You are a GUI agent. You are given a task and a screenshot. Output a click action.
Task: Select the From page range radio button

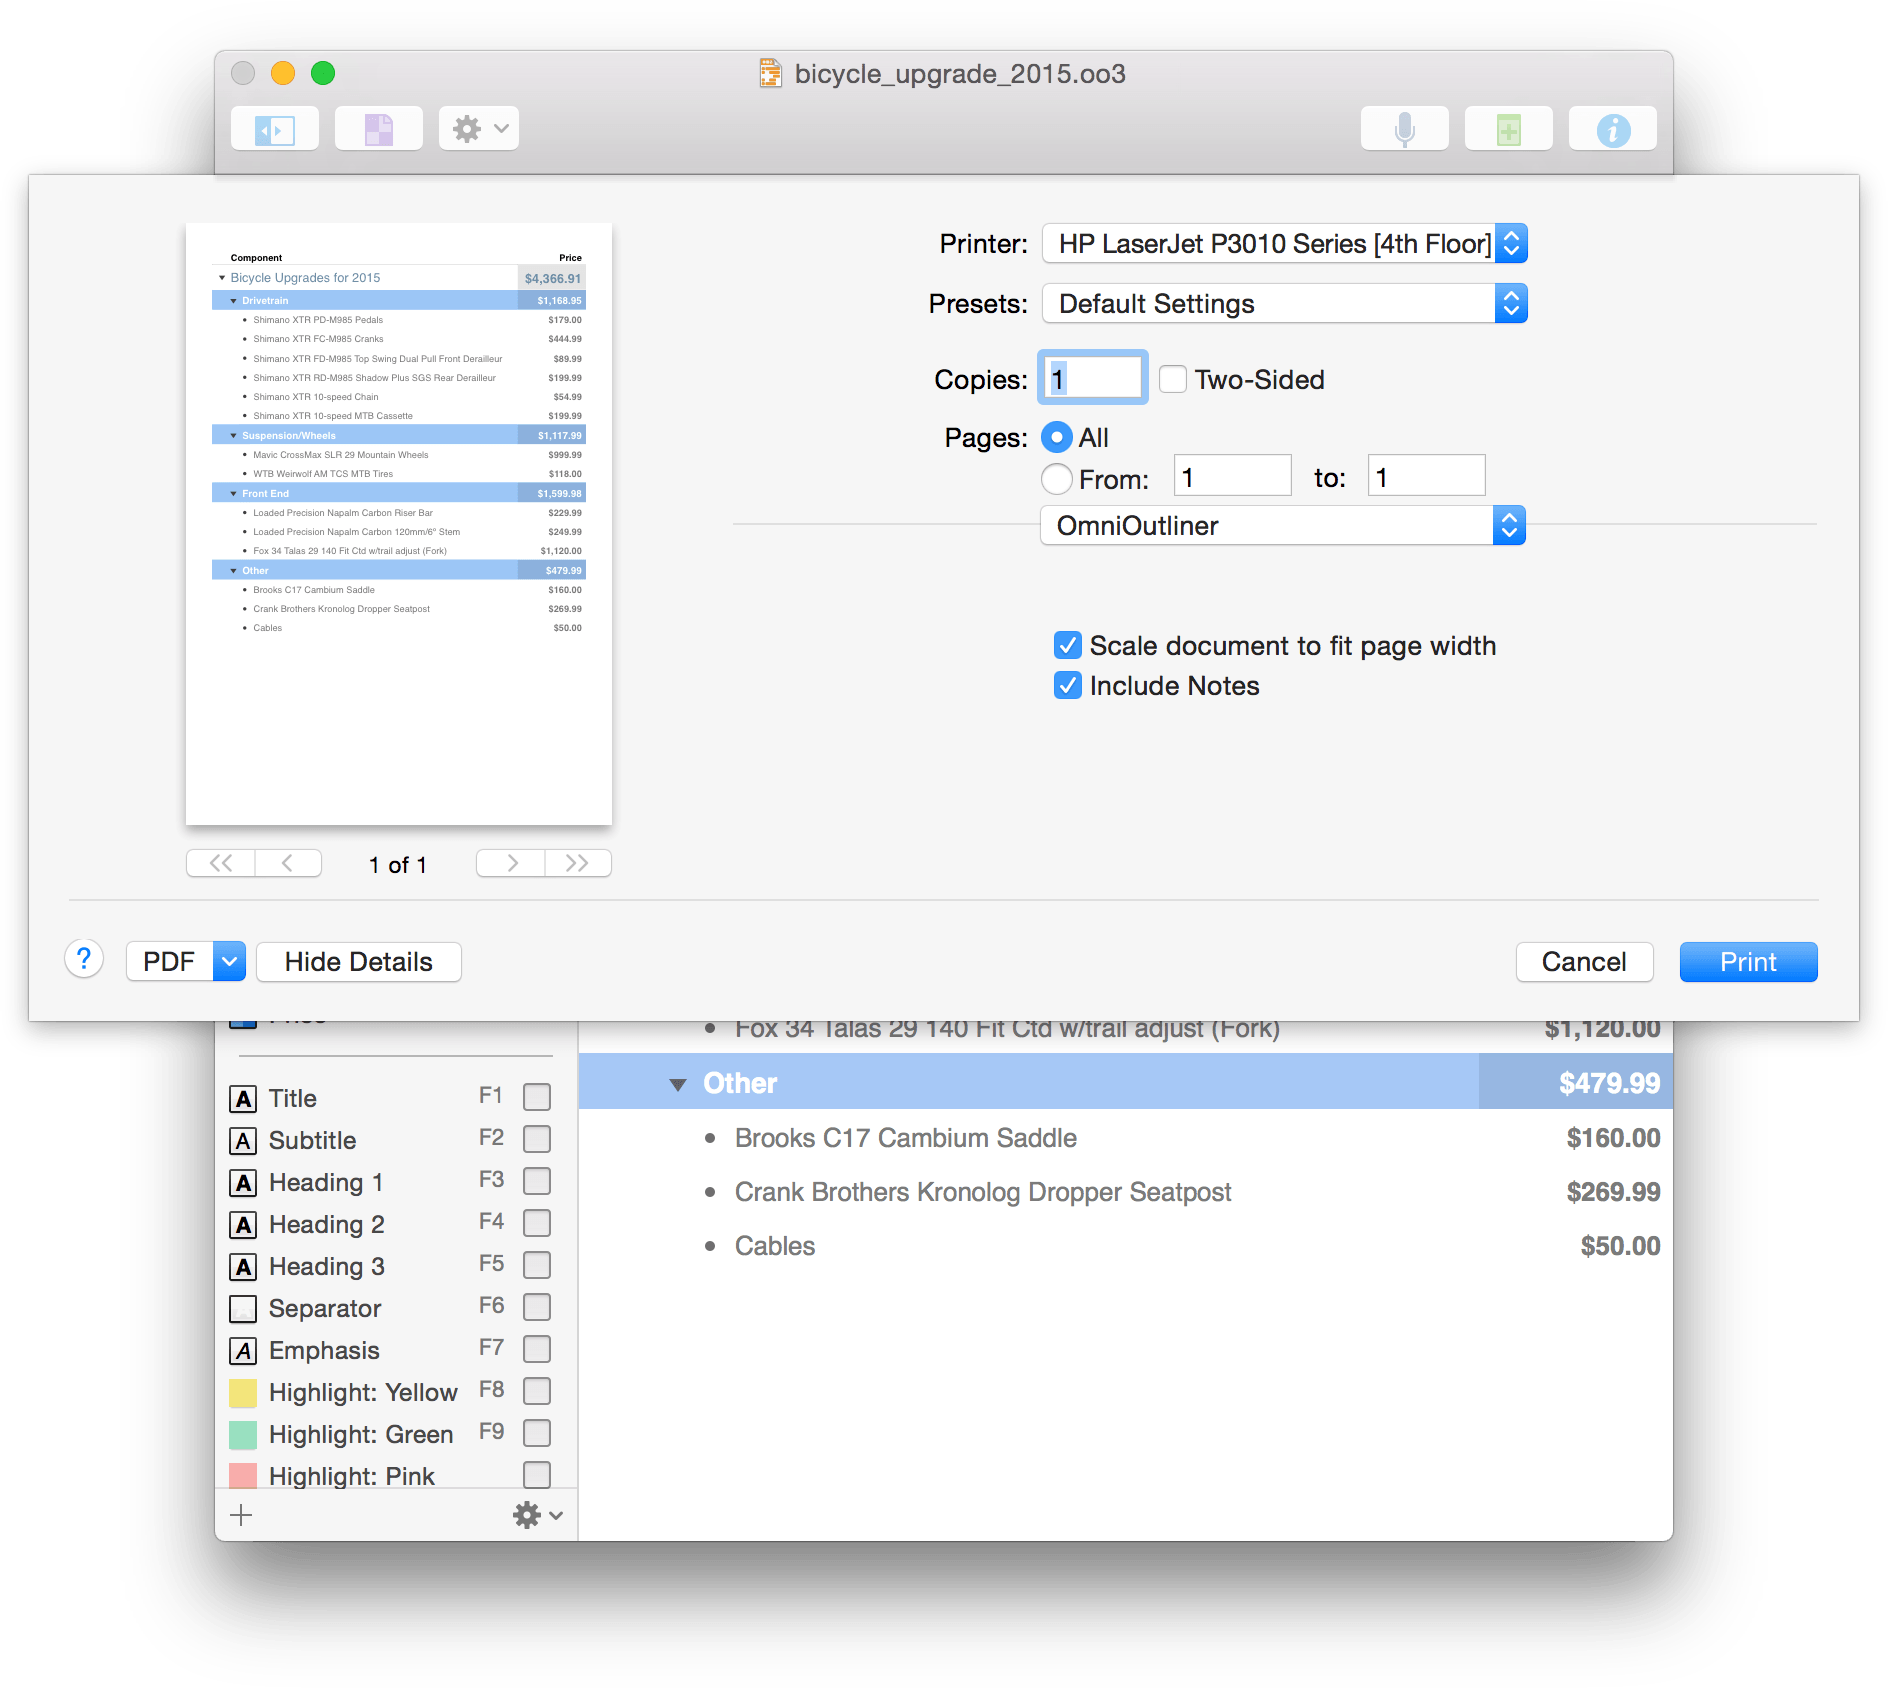(x=1056, y=479)
